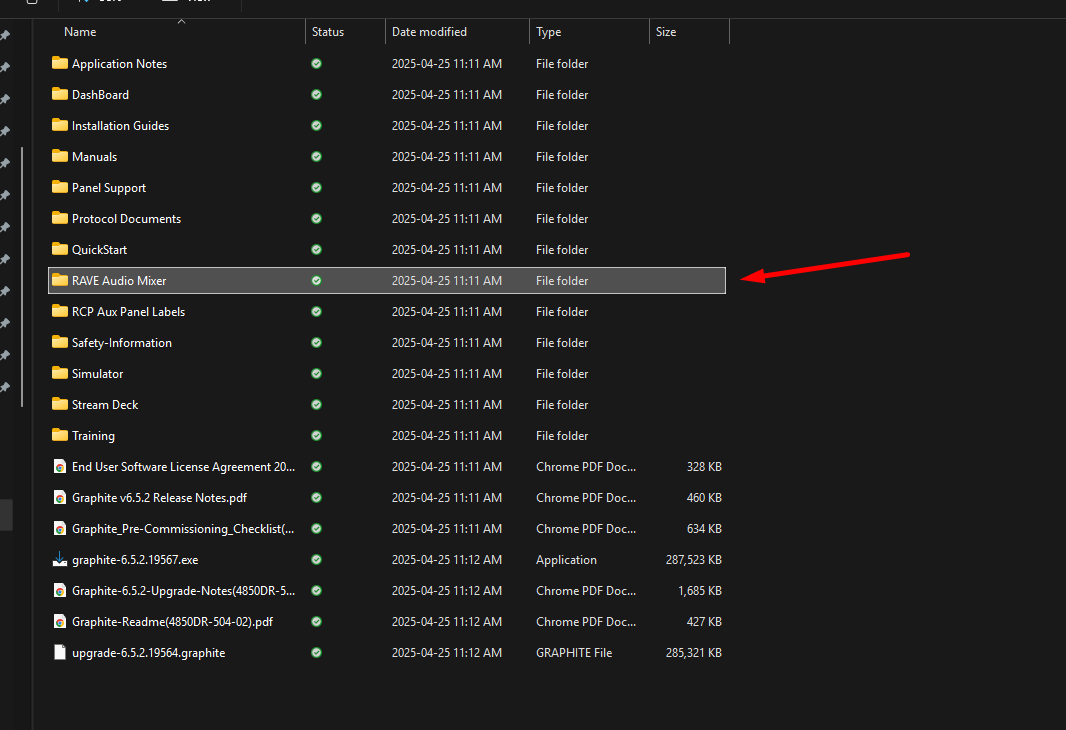Click the 'Application' type cell
The height and width of the screenshot is (730, 1066).
point(566,559)
